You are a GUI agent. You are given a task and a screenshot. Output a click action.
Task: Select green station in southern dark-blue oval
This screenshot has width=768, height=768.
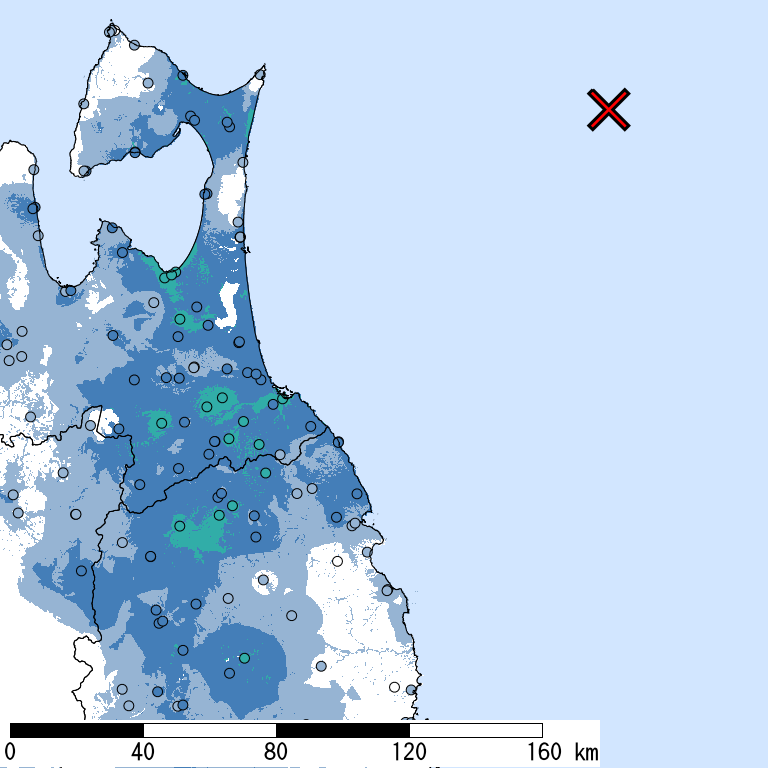pyautogui.click(x=244, y=658)
